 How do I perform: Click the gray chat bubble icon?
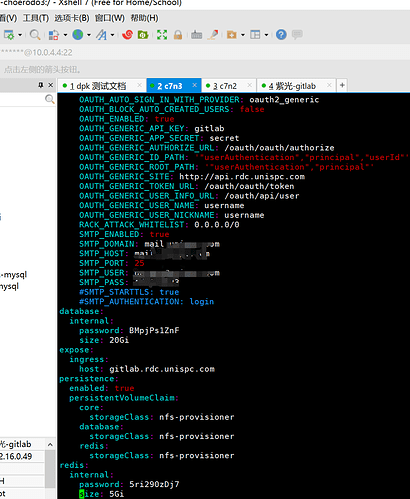tap(297, 35)
